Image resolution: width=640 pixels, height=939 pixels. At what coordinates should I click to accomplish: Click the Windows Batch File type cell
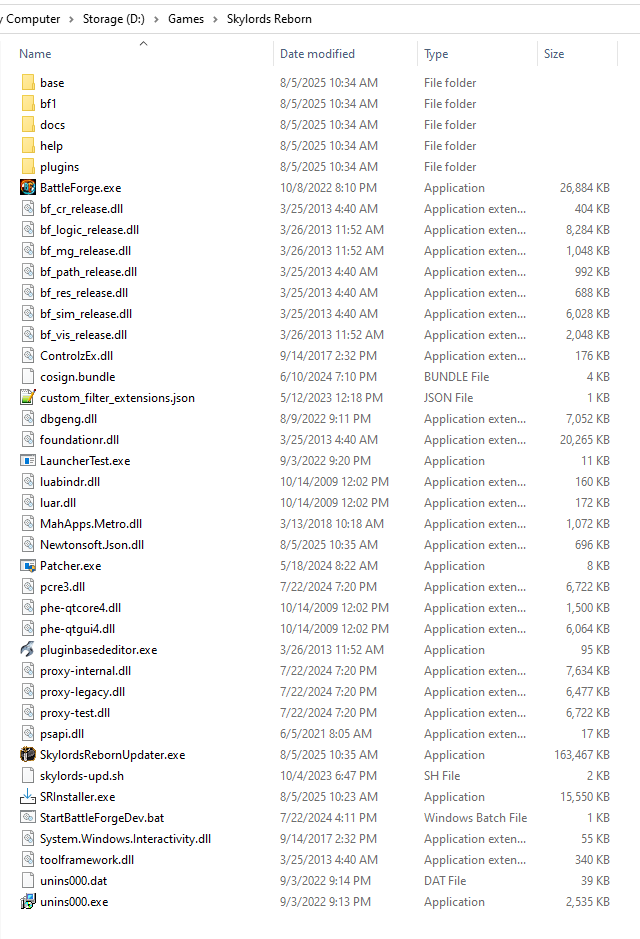point(475,817)
